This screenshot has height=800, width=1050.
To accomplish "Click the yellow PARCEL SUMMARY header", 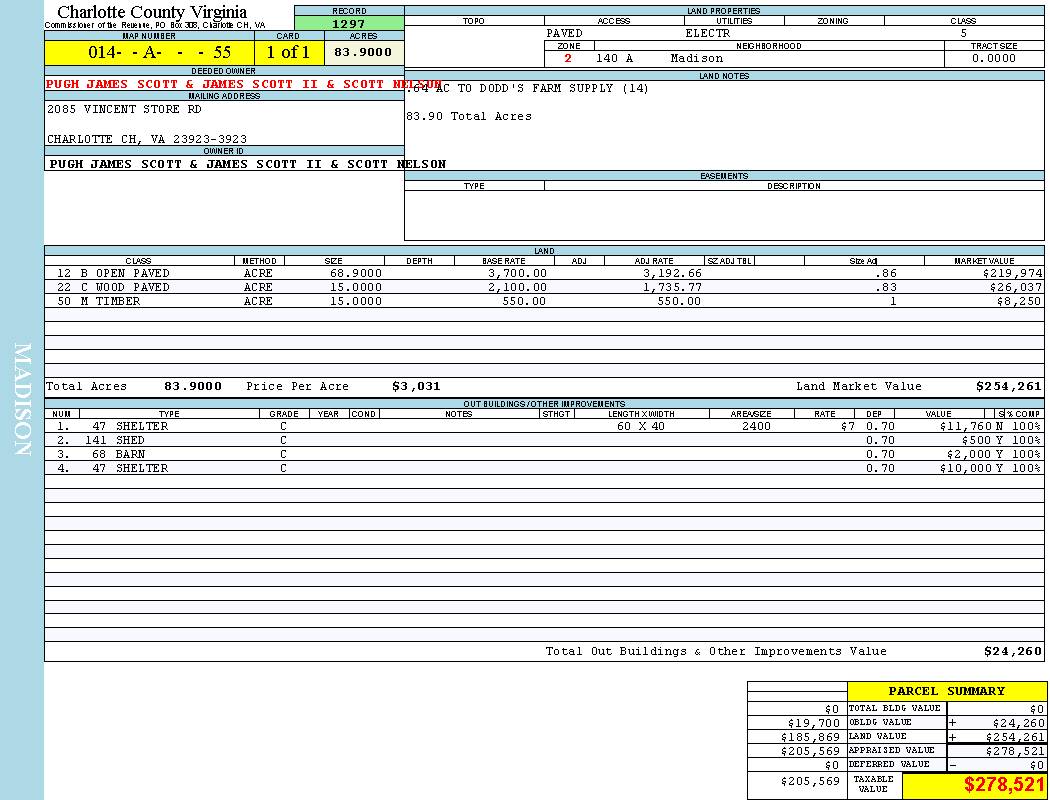I will point(946,691).
